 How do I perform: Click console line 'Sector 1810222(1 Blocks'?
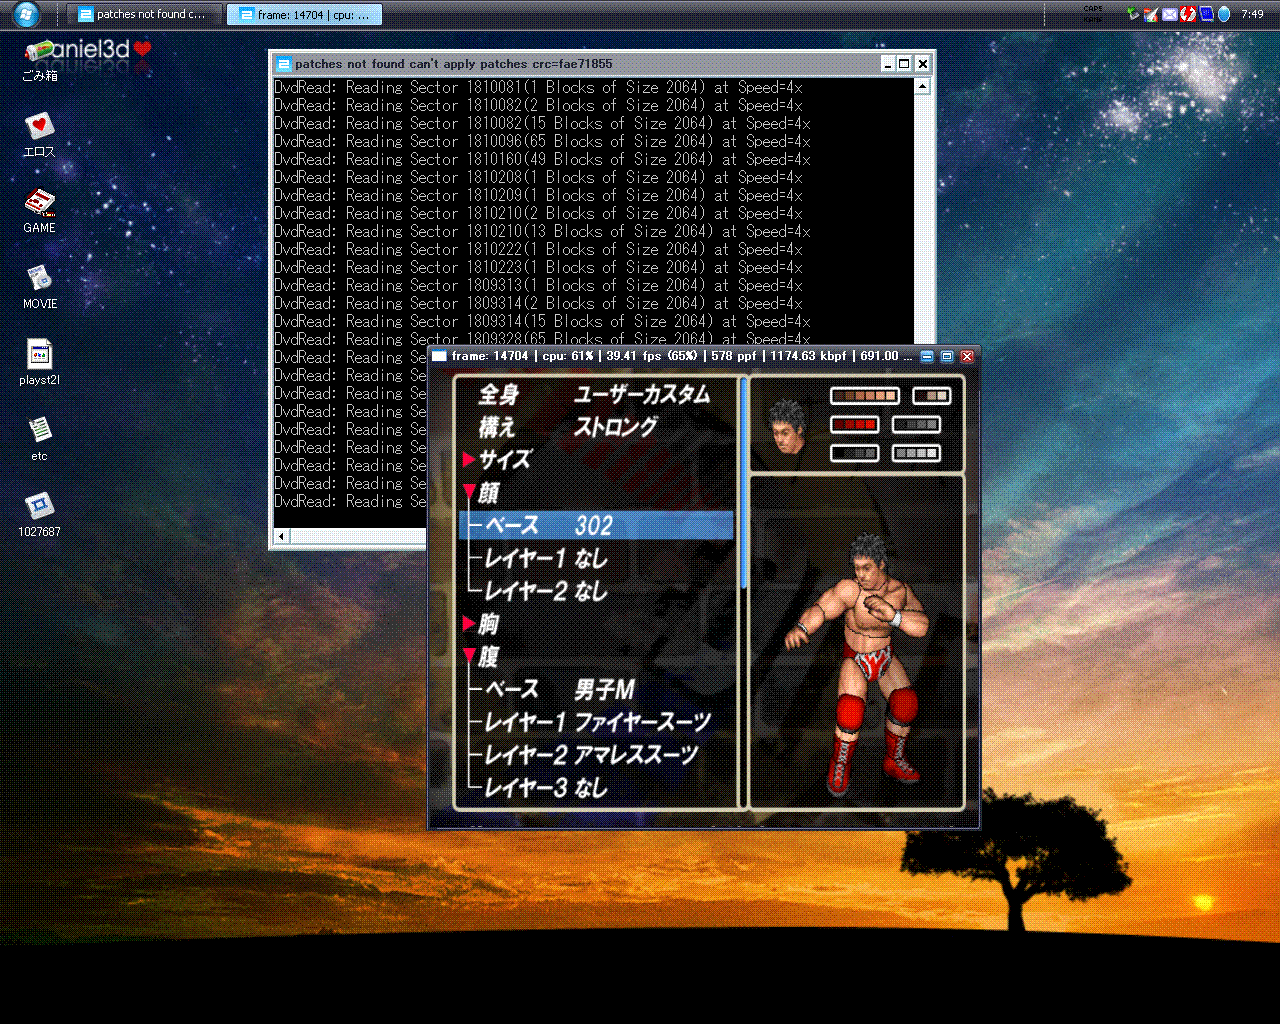pos(538,249)
